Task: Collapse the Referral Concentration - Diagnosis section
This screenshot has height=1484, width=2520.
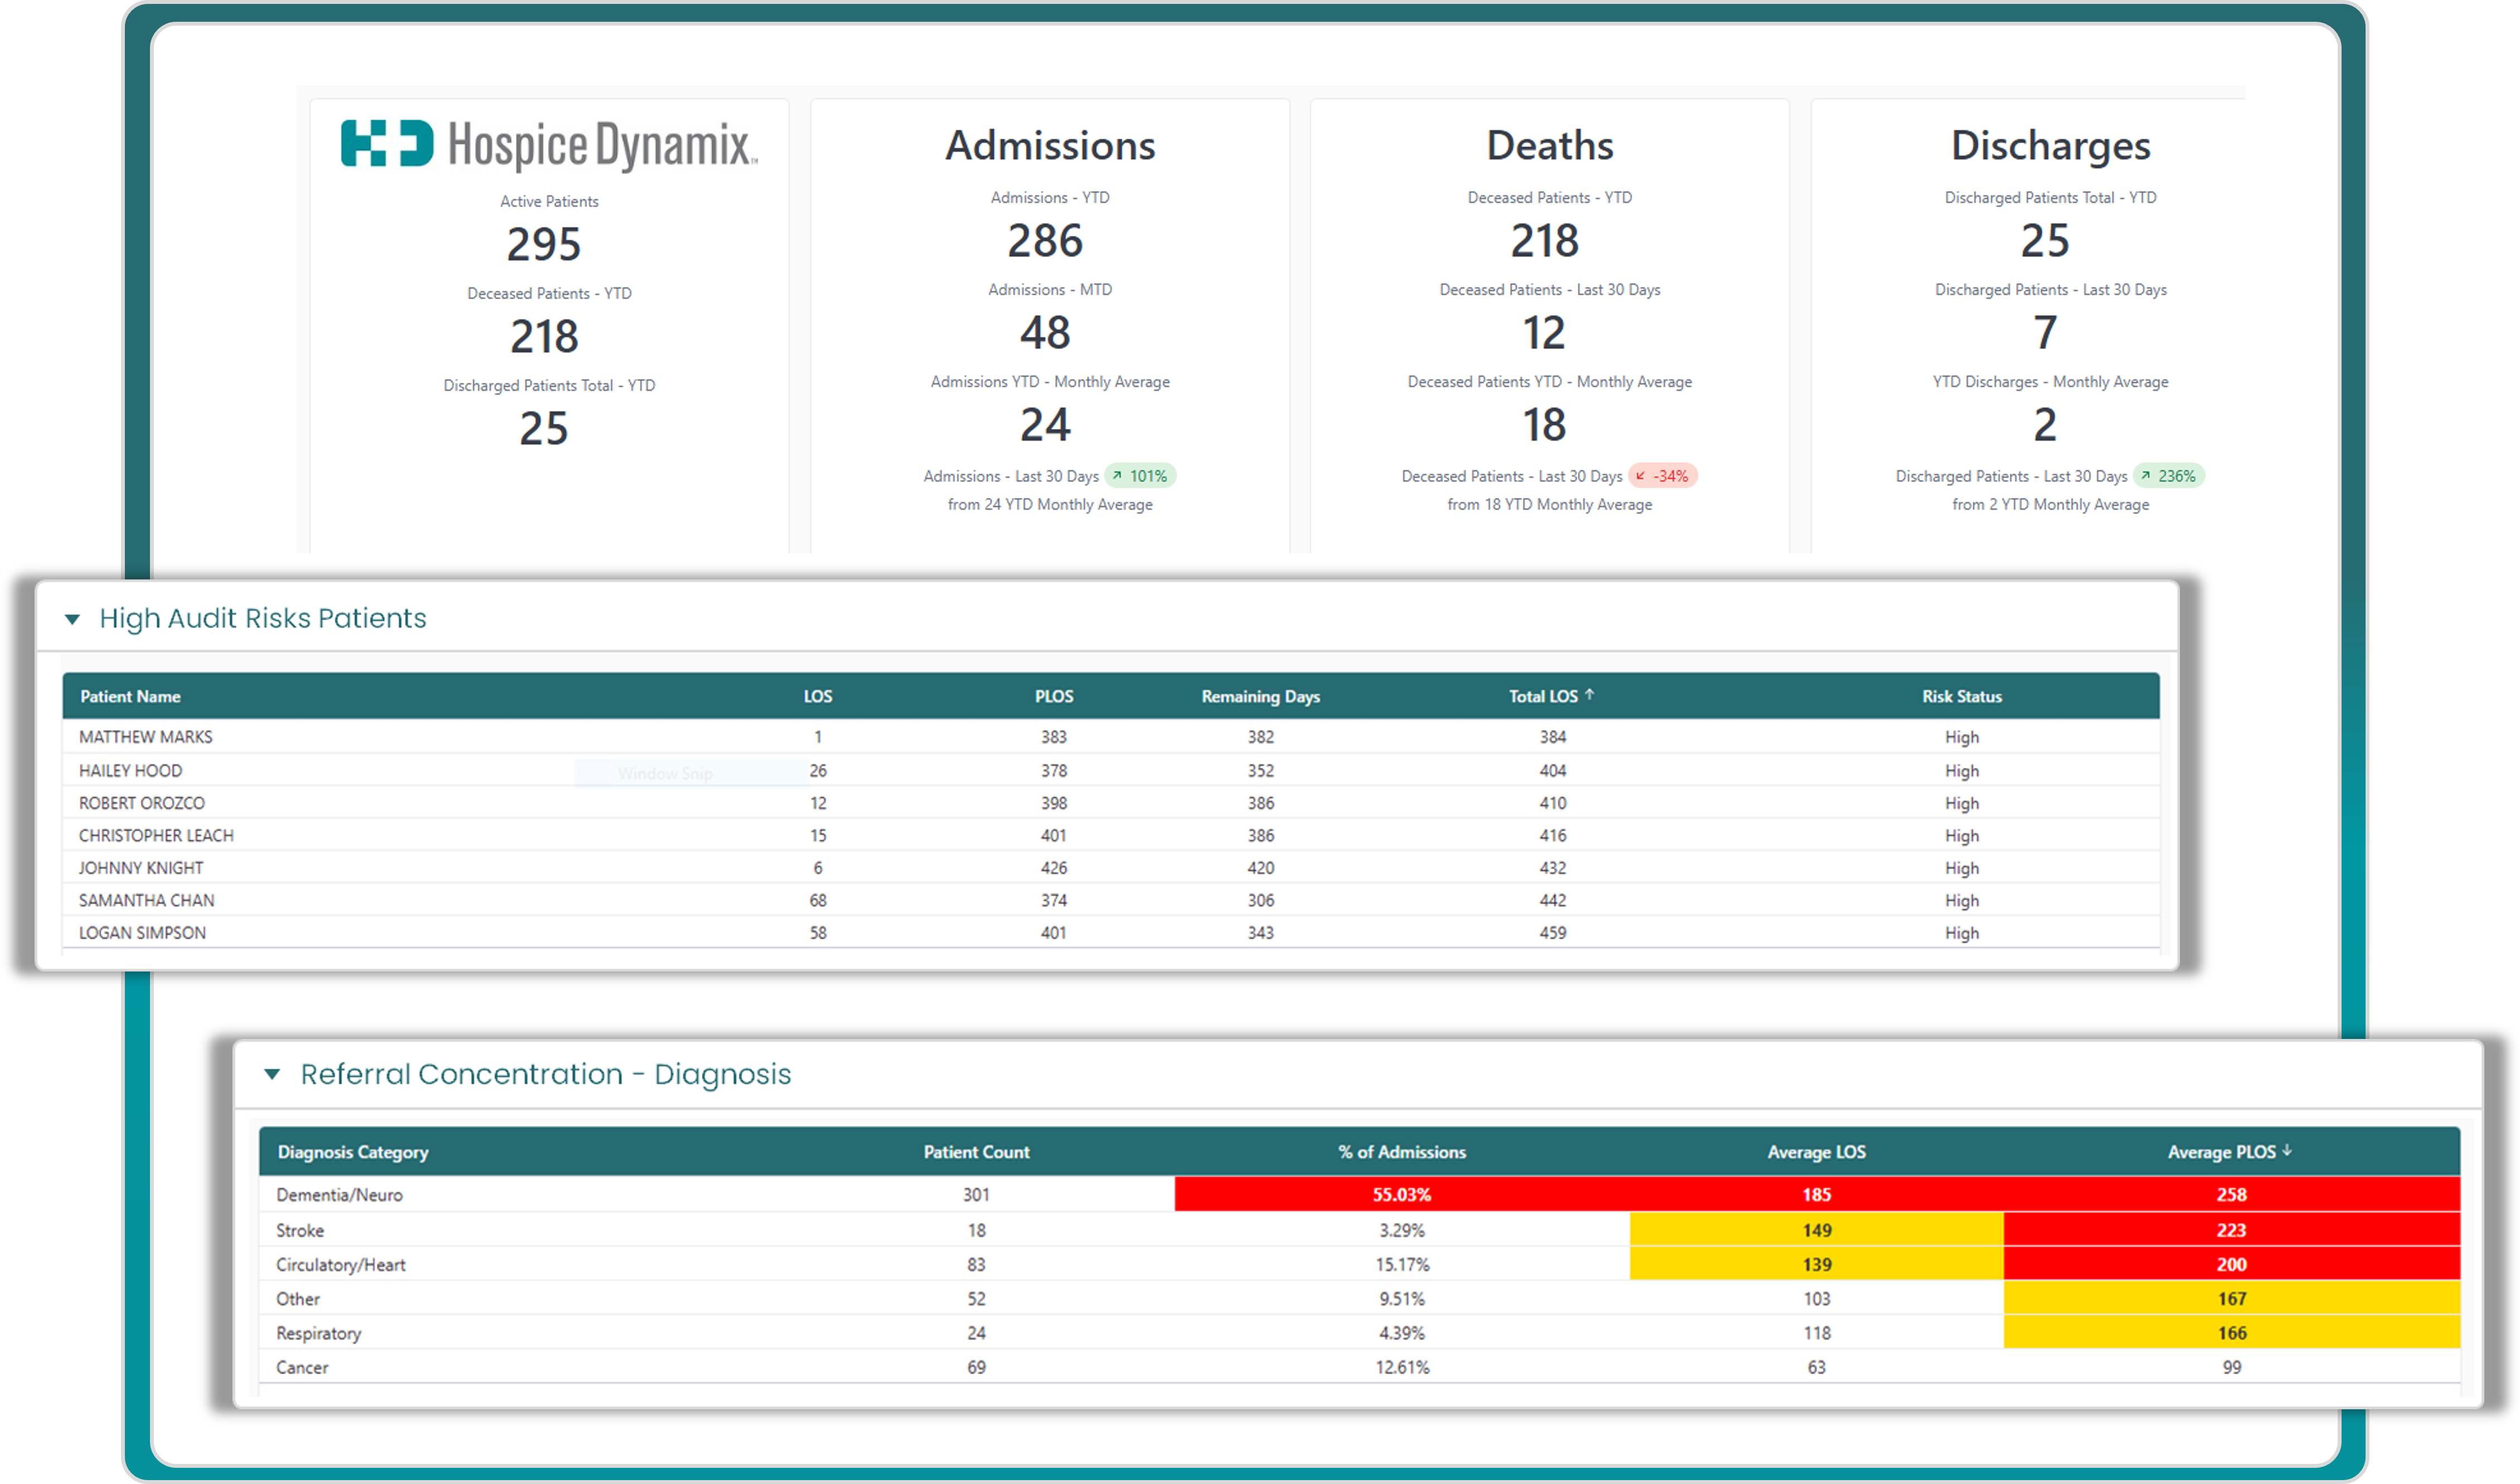Action: tap(272, 1074)
